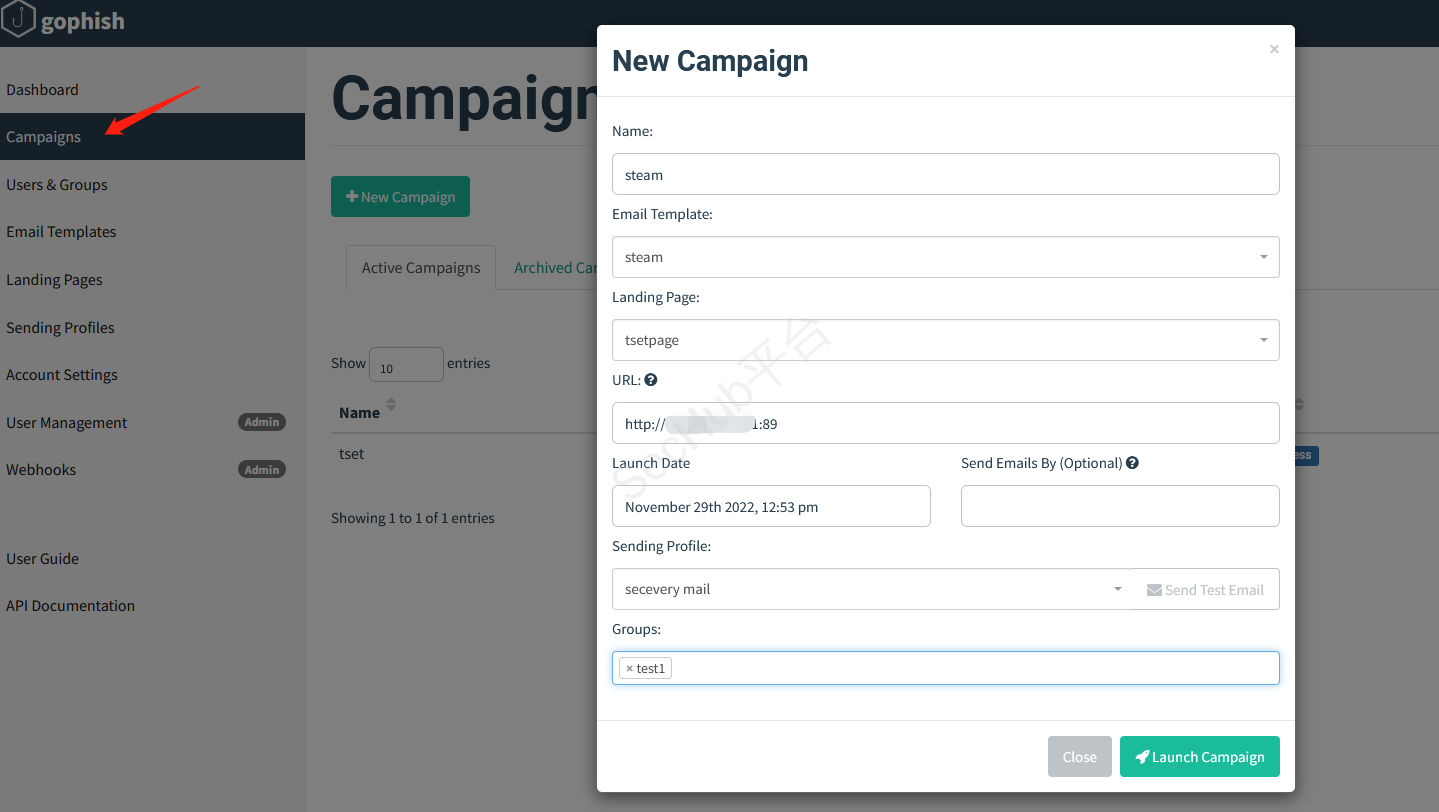
Task: Switch to the Active Campaigns tab
Action: pos(421,268)
